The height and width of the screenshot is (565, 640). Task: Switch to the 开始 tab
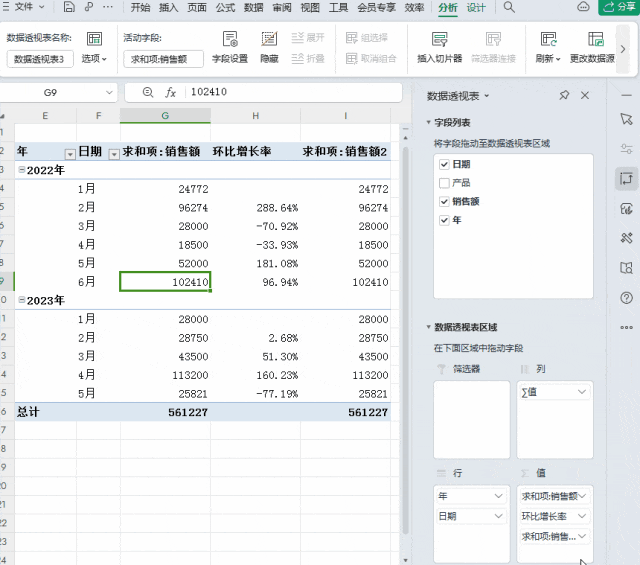140,7
